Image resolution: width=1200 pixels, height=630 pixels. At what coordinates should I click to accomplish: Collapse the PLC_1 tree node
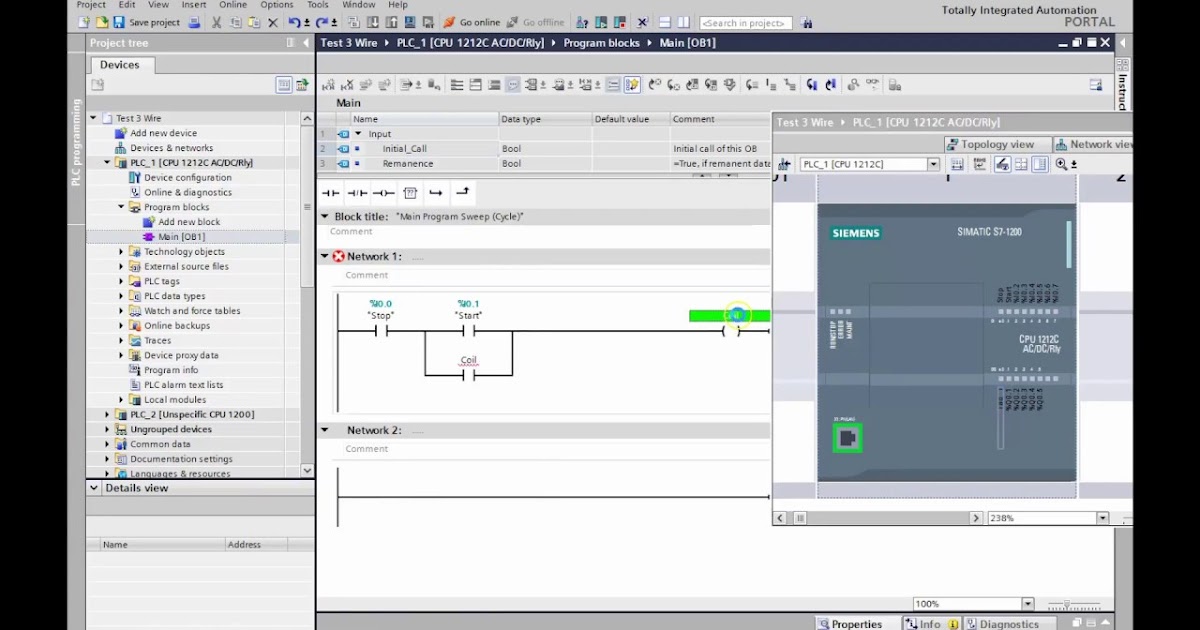108,162
